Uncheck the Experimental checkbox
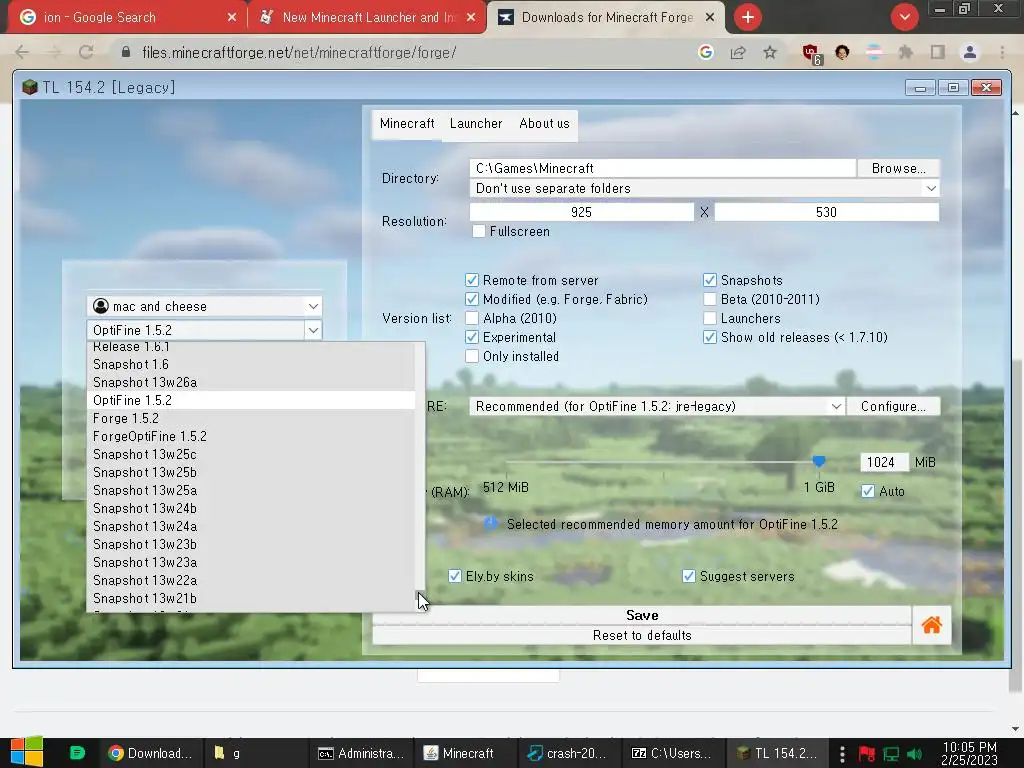The width and height of the screenshot is (1024, 768). 472,337
